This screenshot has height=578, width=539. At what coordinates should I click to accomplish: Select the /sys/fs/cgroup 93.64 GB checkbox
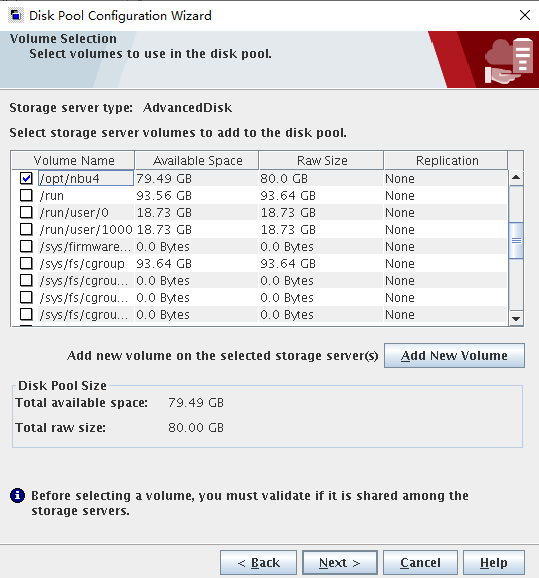[x=26, y=263]
